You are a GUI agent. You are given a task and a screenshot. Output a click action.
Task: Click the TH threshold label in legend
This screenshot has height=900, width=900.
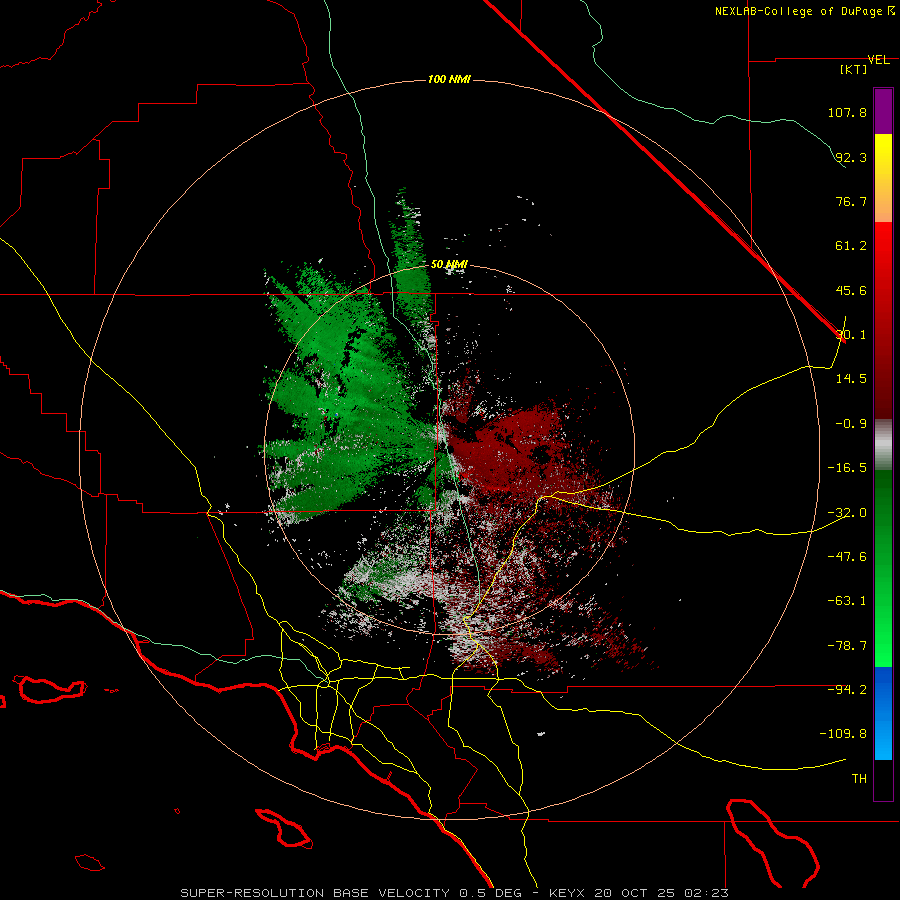pos(859,778)
